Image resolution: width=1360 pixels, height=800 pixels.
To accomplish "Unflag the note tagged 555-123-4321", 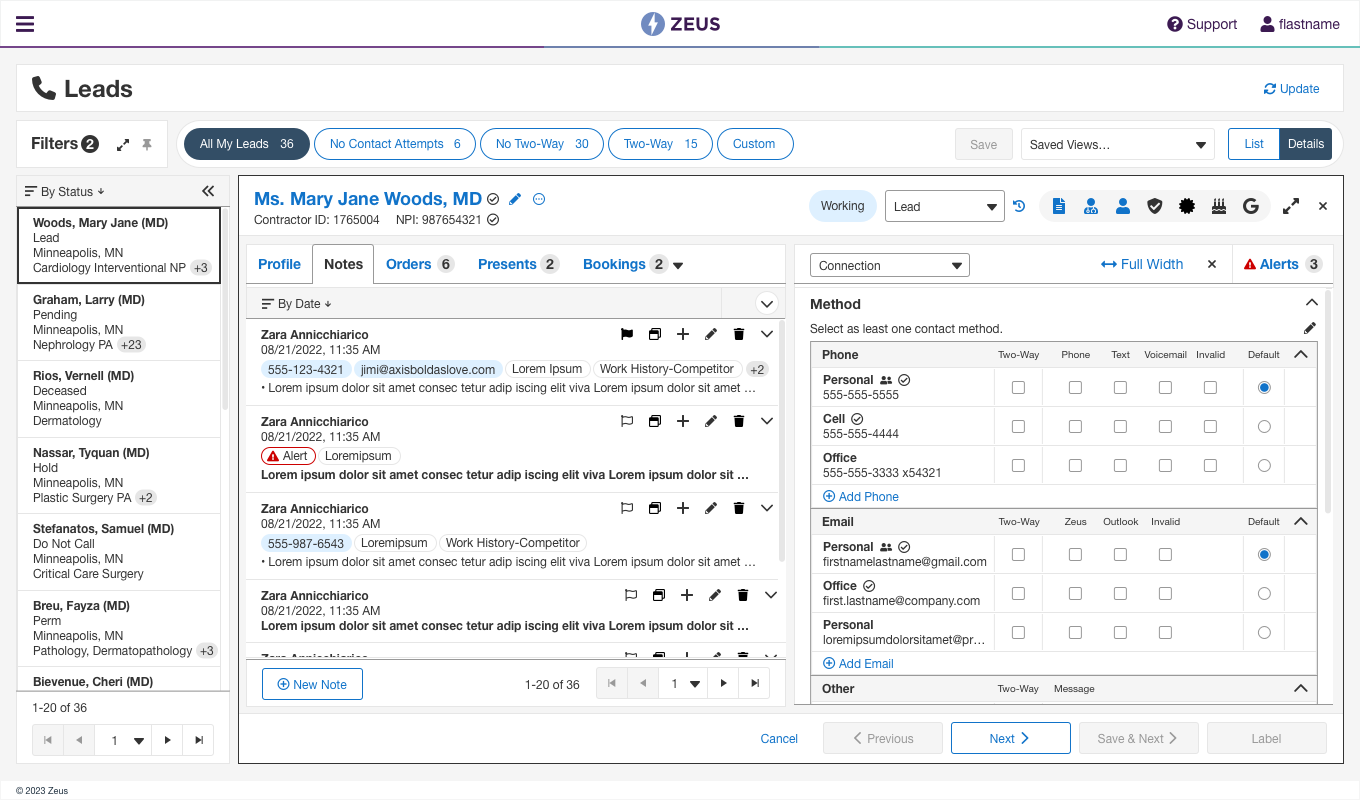I will coord(627,335).
